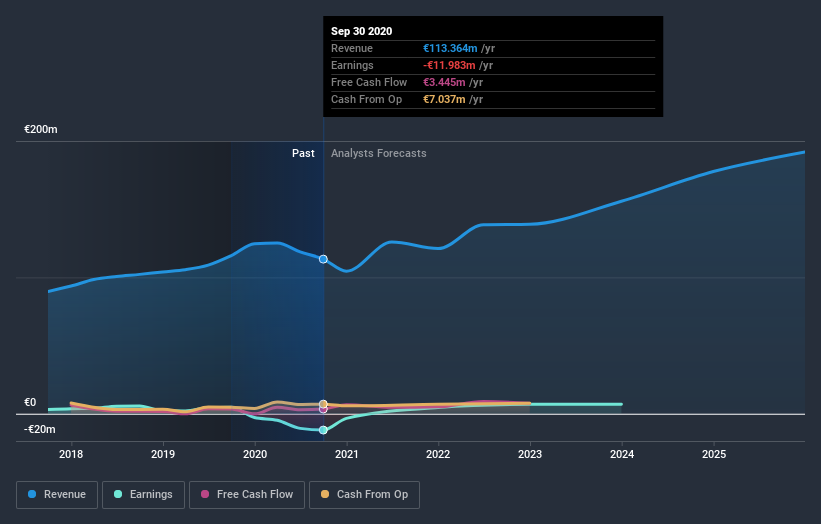This screenshot has height=524, width=821.
Task: Click the 'Free Cash Flow' tooltip row label
Action: pyautogui.click(x=369, y=82)
